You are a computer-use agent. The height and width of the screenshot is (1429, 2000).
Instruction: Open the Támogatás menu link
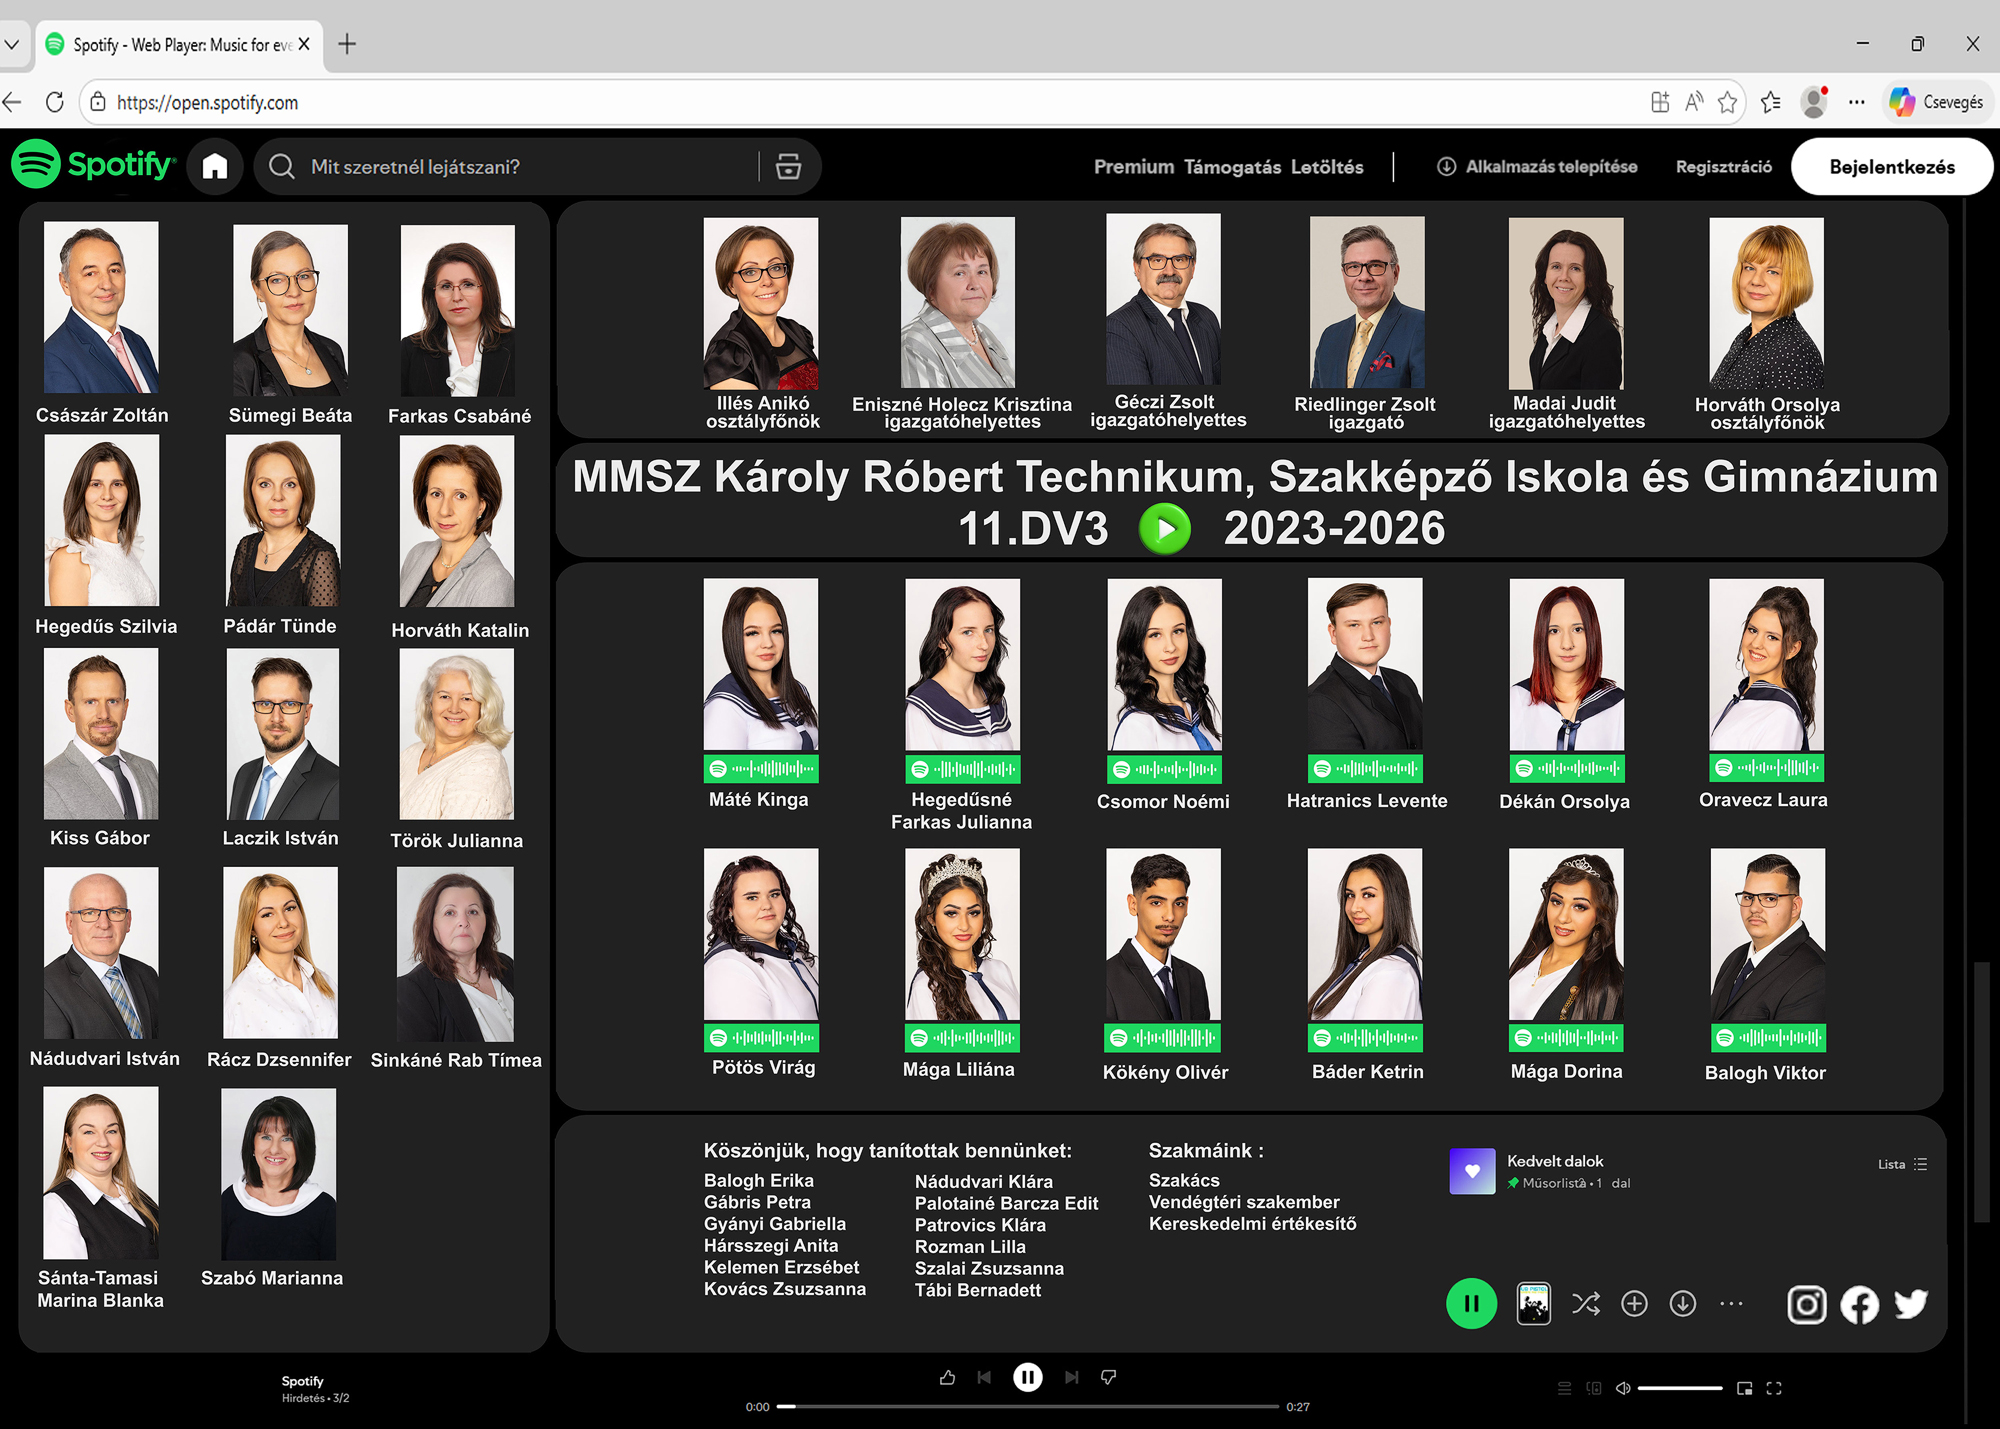tap(1232, 167)
